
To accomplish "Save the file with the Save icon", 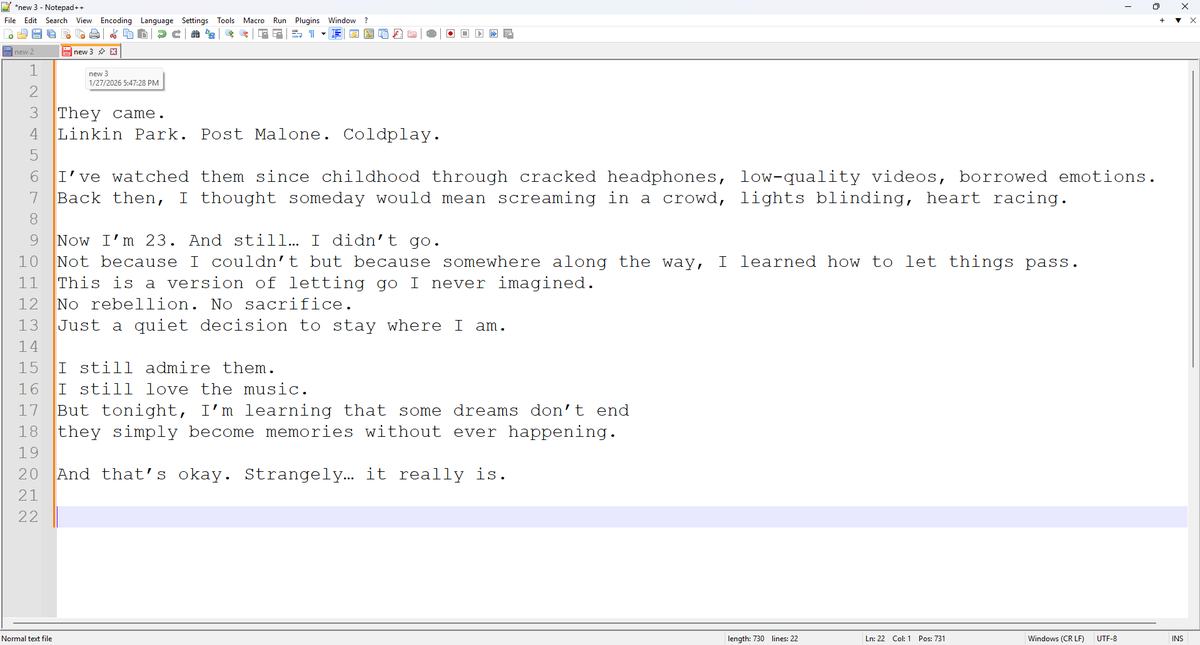I will [x=36, y=34].
